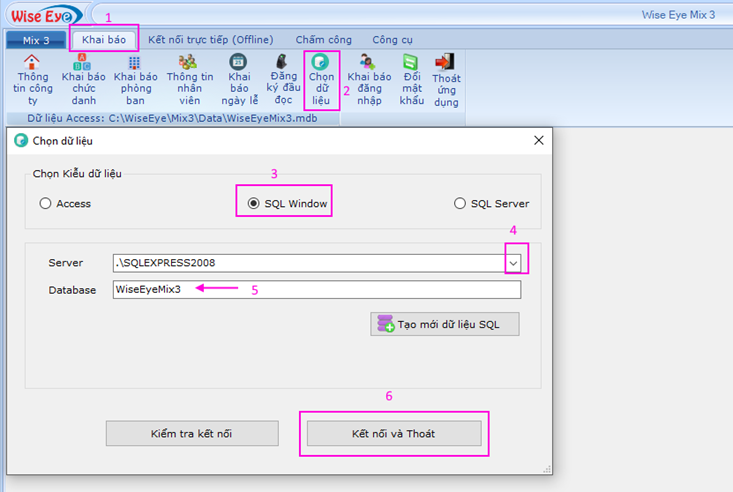The image size is (733, 492).
Task: Open Thông tin công ty icon
Action: [32, 62]
